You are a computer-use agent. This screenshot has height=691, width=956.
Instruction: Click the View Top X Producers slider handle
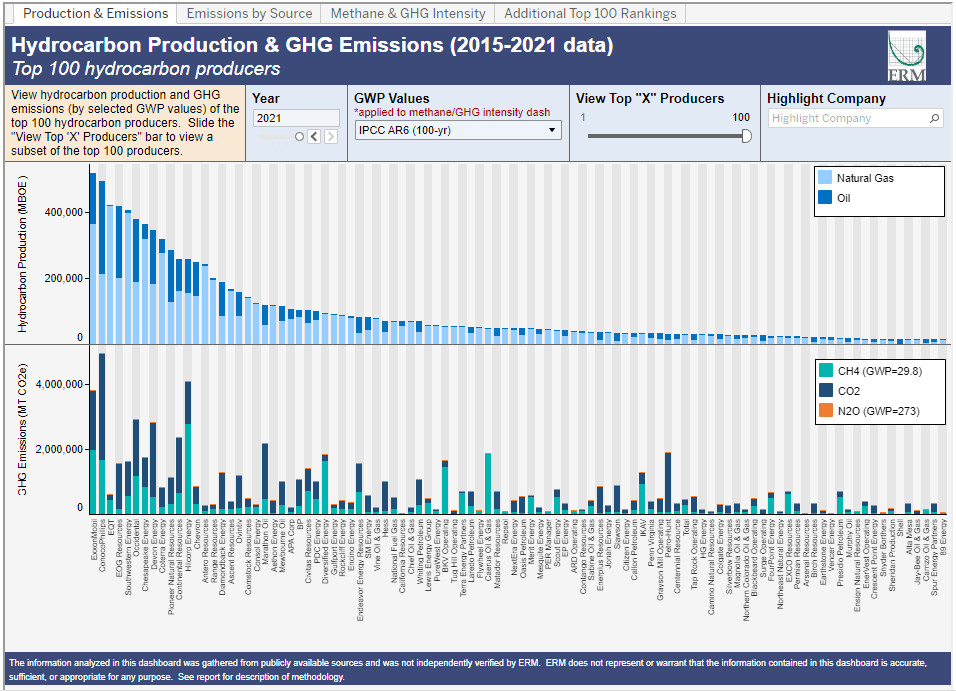[x=746, y=136]
